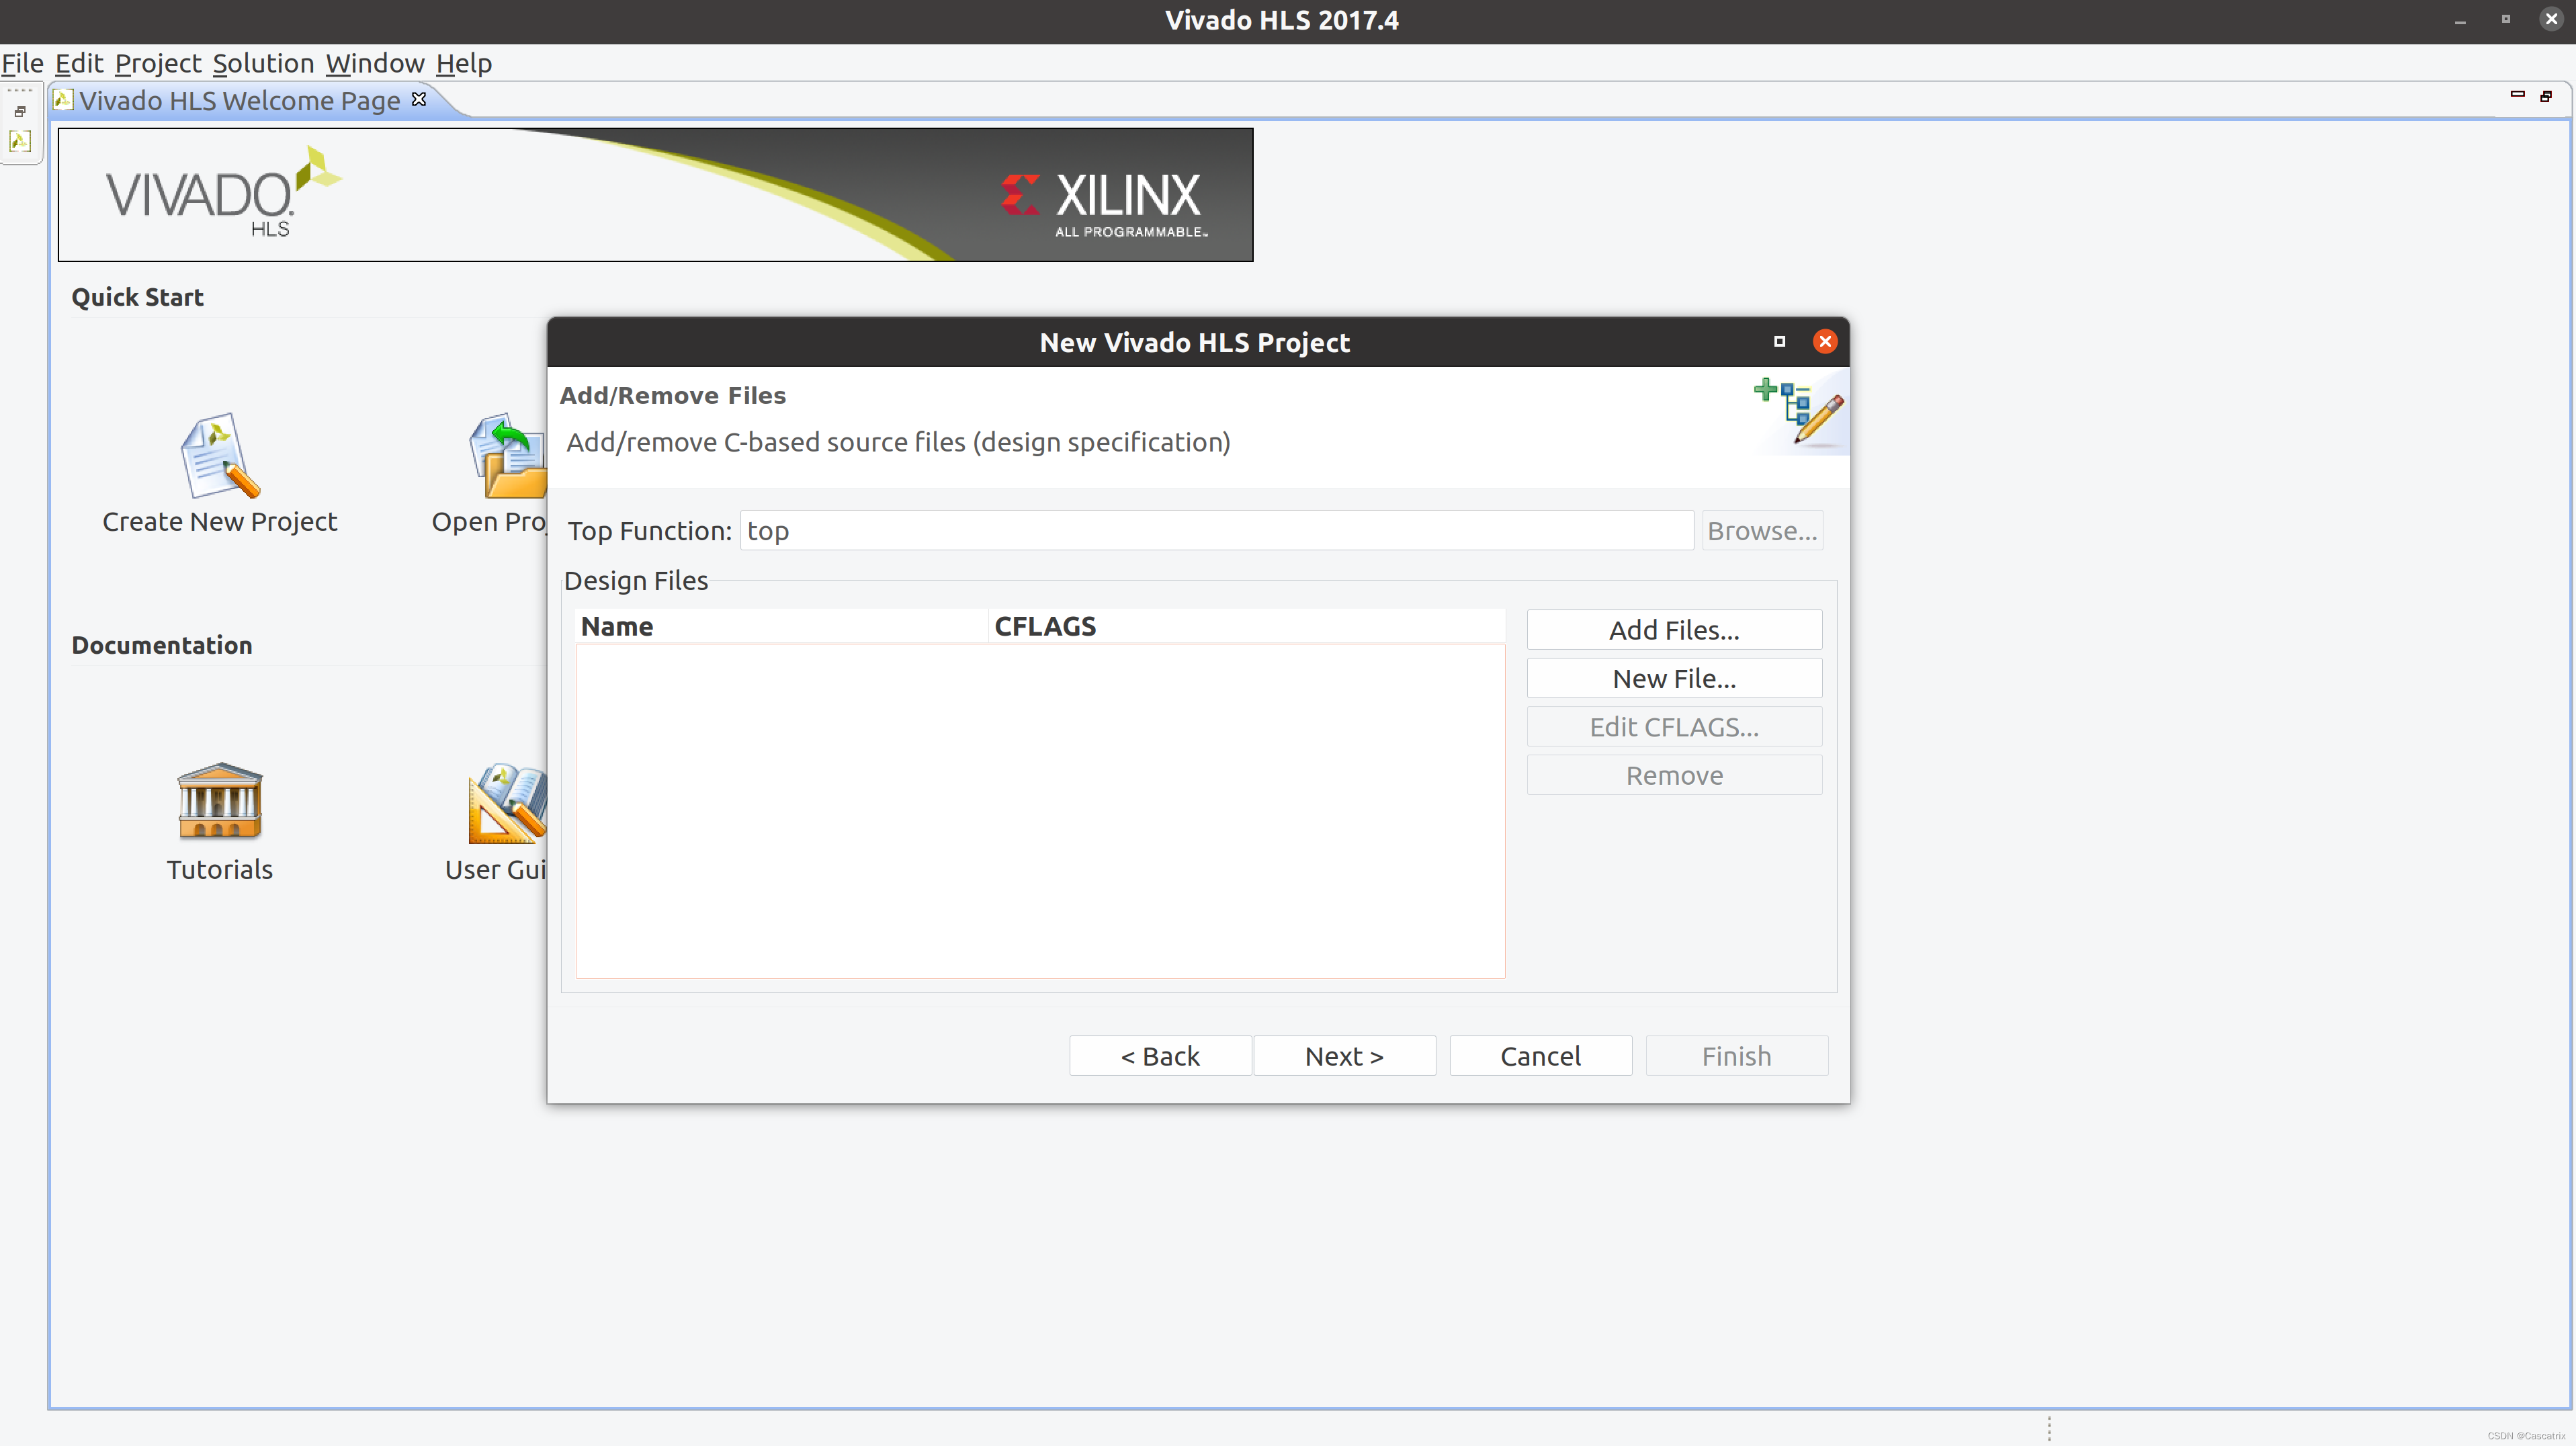Click the Top Function Browse button
Viewport: 2576px width, 1446px height.
(1760, 529)
